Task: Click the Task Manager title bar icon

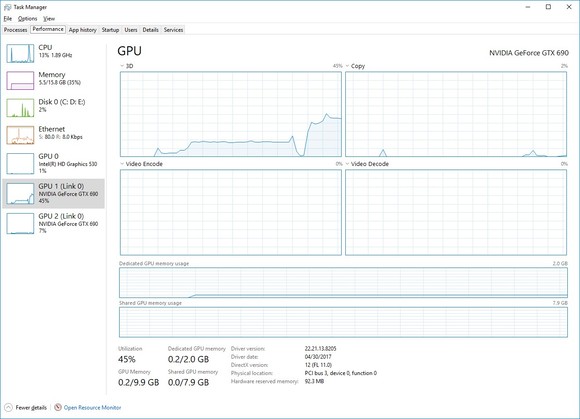Action: pos(7,7)
